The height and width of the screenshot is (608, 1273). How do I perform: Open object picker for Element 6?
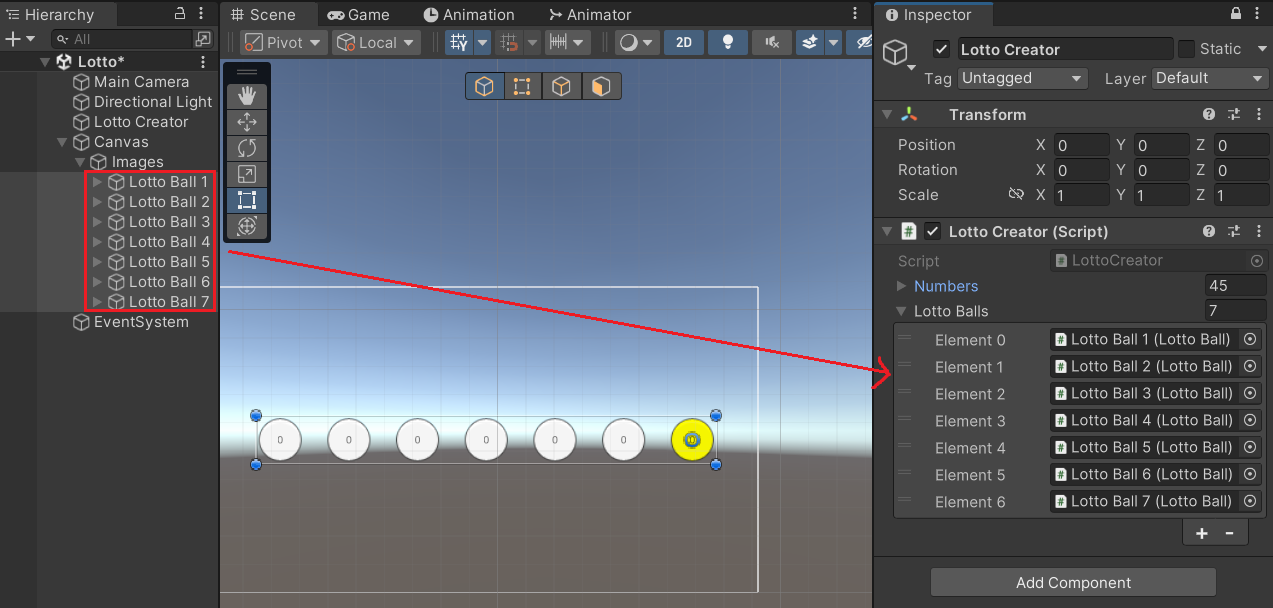tap(1250, 501)
